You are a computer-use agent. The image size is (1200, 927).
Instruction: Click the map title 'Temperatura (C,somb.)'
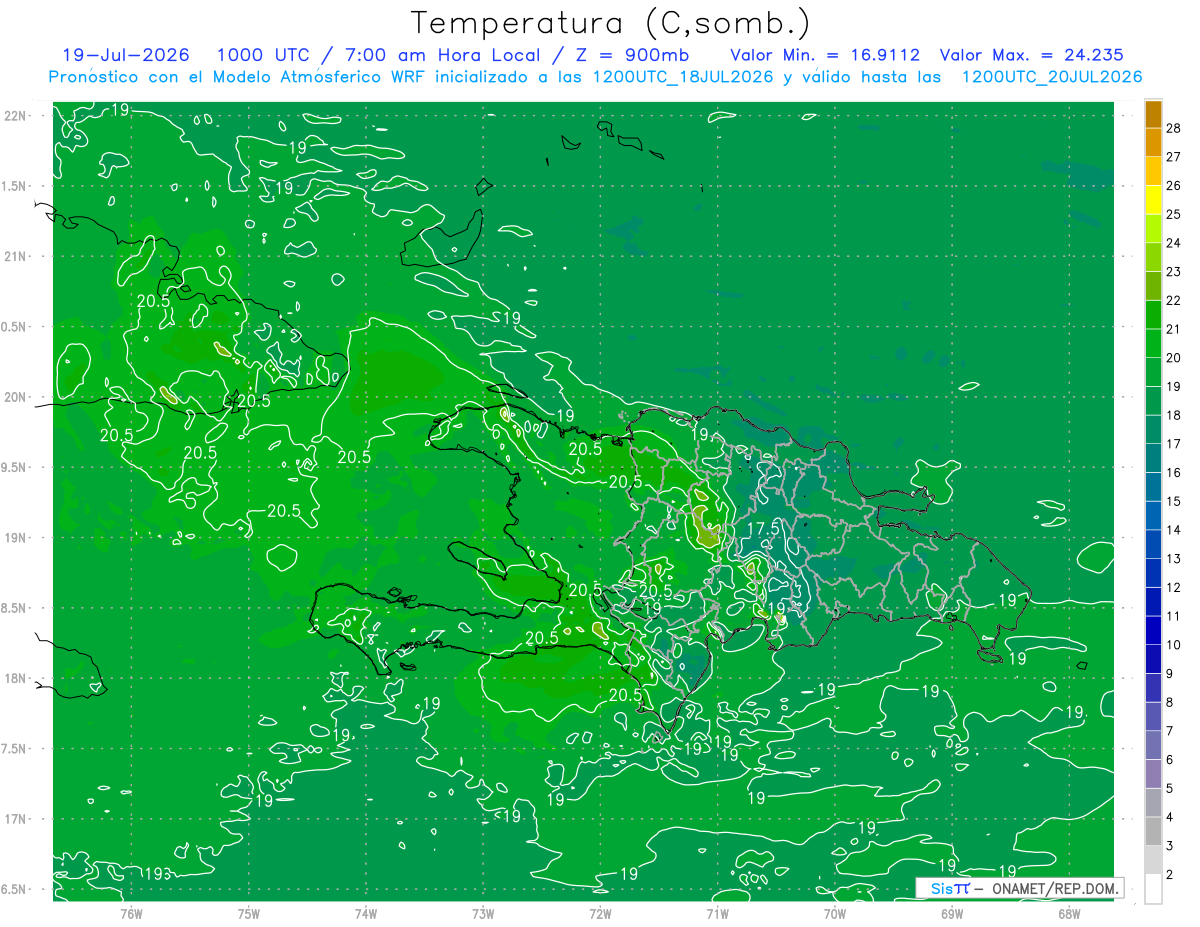click(x=611, y=22)
